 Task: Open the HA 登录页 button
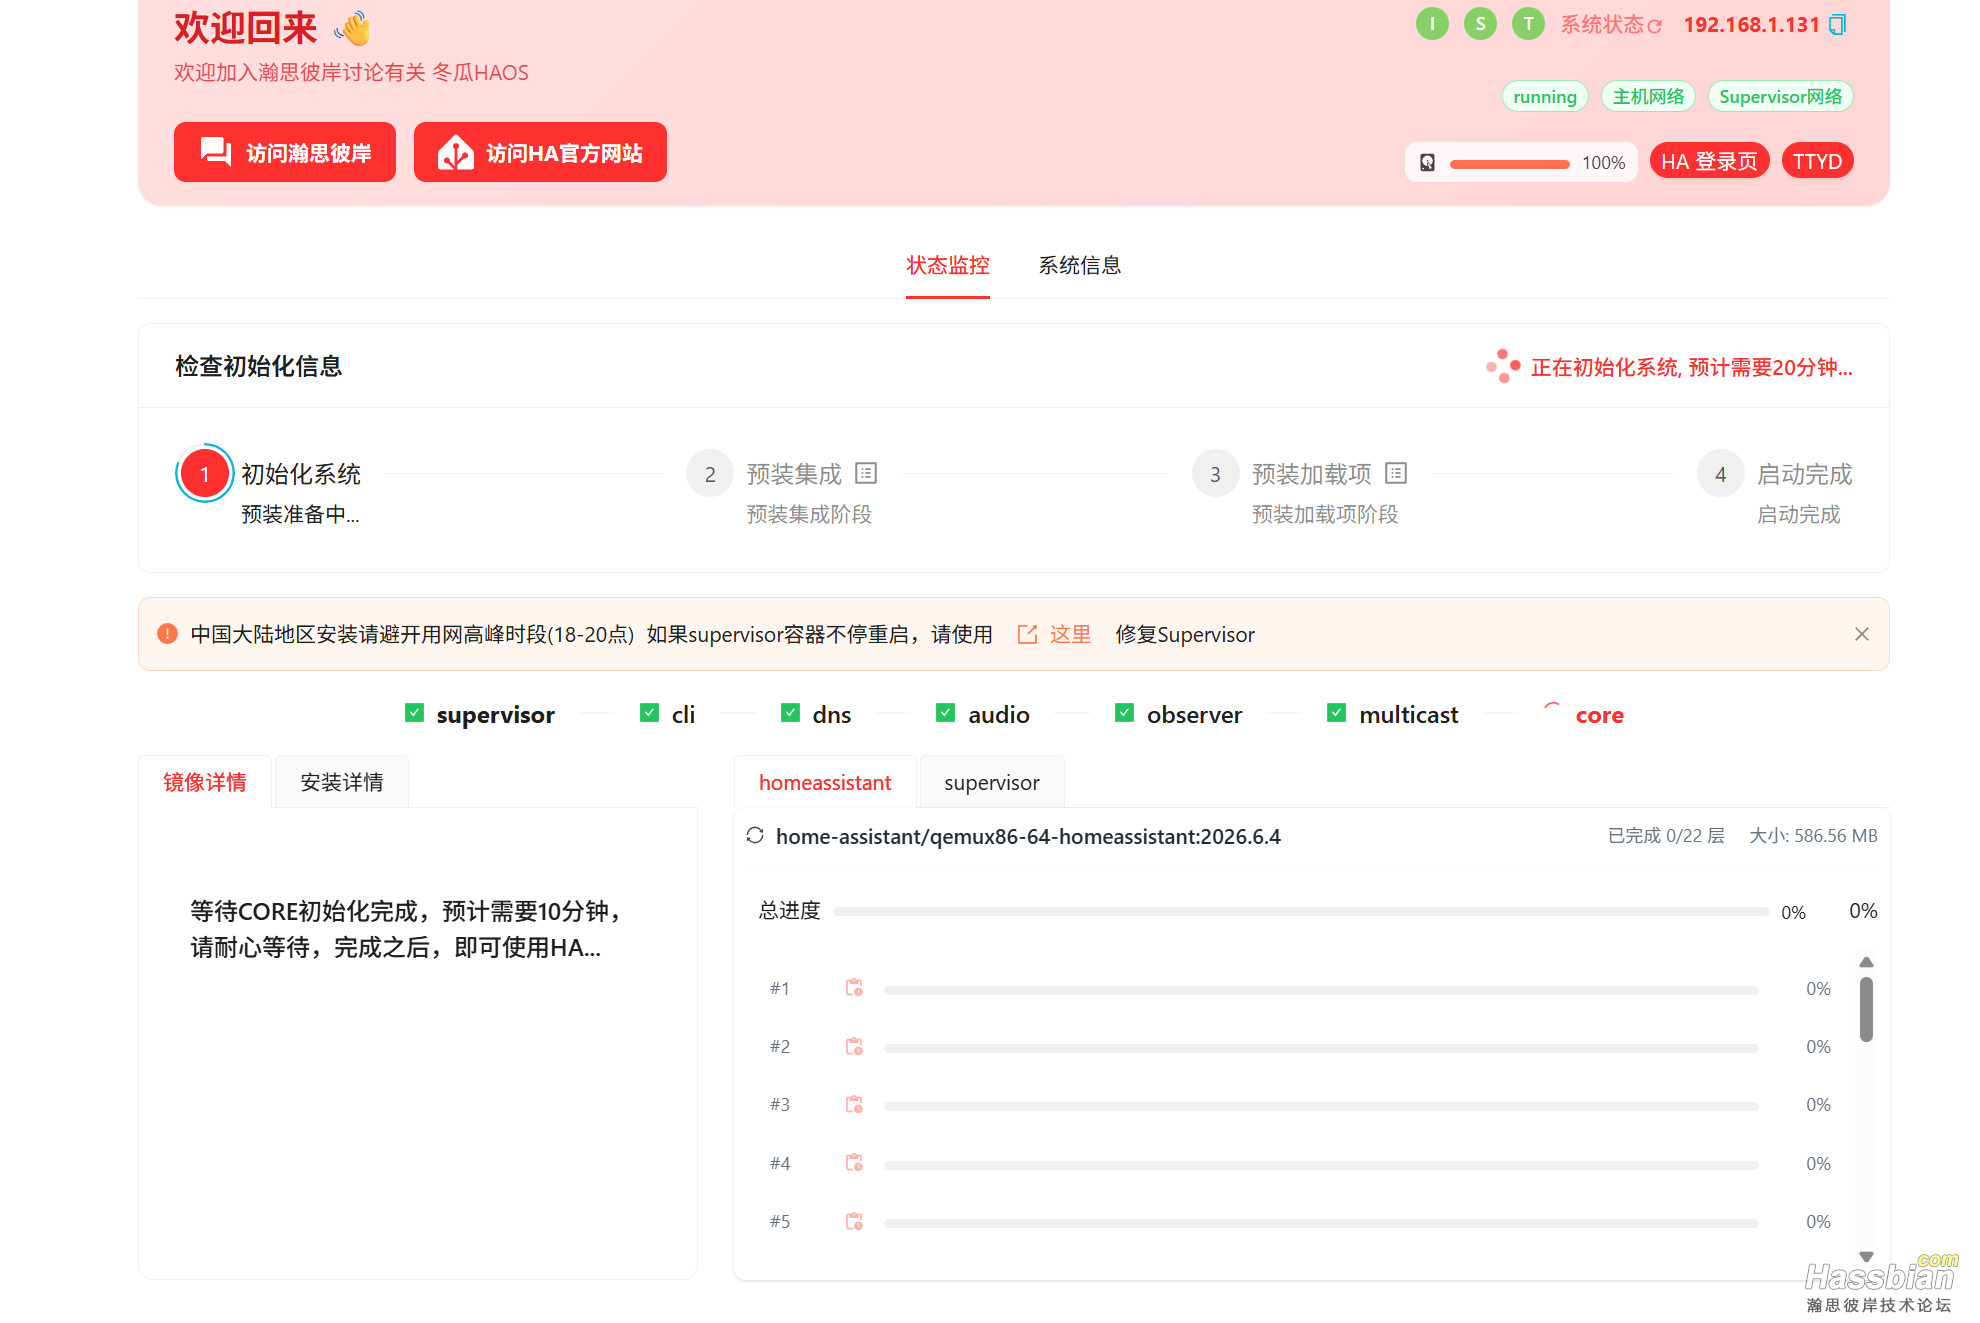point(1709,161)
